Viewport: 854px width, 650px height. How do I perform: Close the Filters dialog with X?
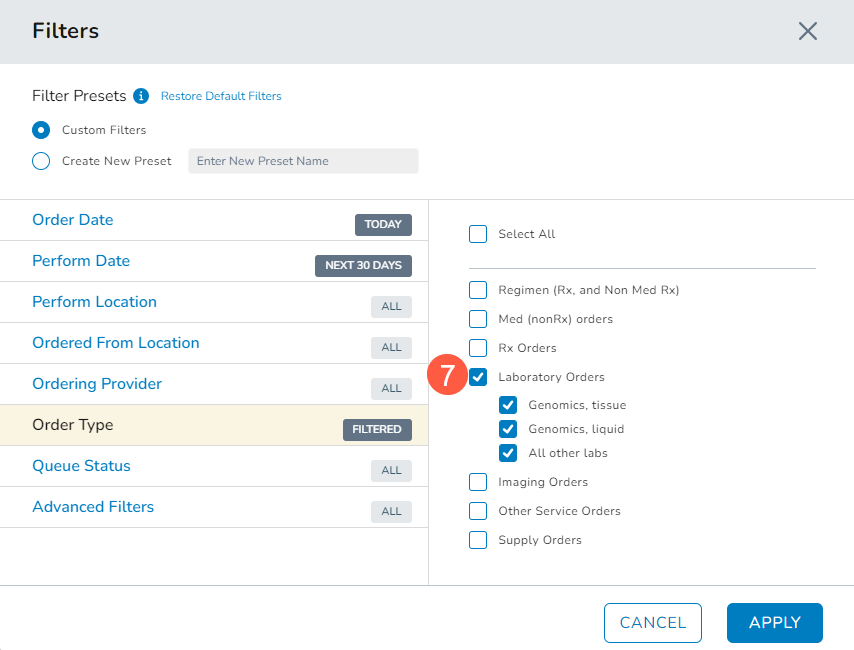point(808,31)
